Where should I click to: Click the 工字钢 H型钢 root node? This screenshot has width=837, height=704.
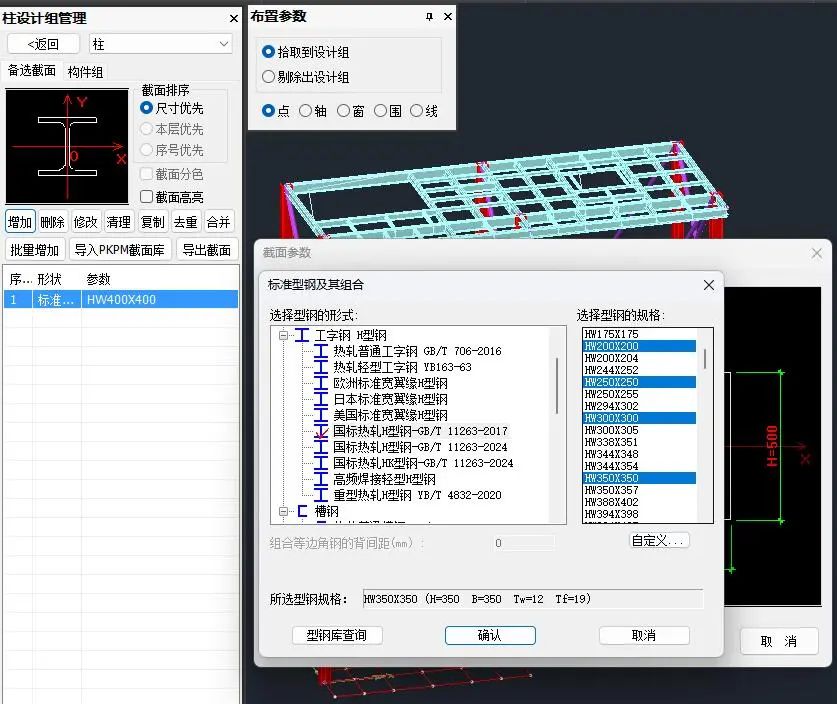click(x=350, y=335)
